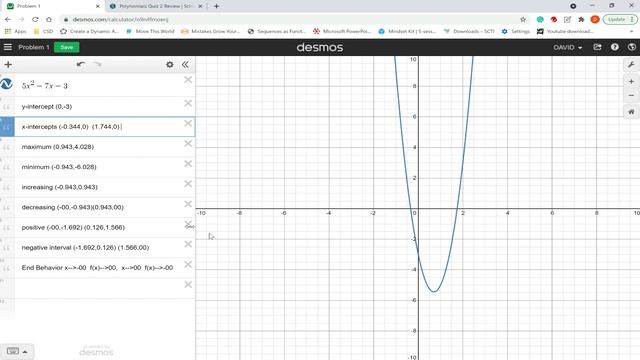Screen dimensions: 640x360
Task: Open the Settings bookmark
Action: coord(516,31)
